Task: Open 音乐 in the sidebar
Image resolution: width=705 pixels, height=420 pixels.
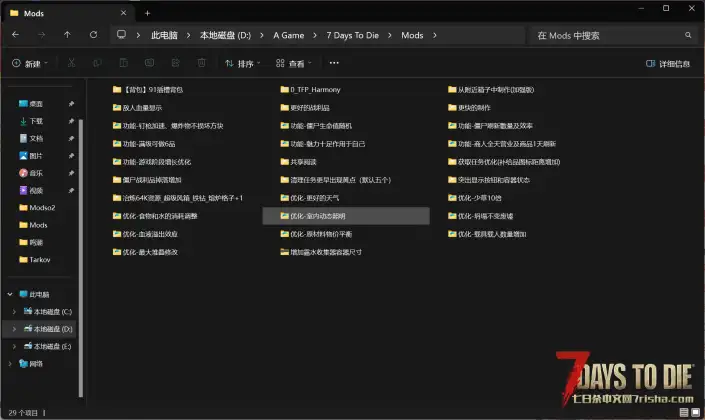Action: (31, 173)
